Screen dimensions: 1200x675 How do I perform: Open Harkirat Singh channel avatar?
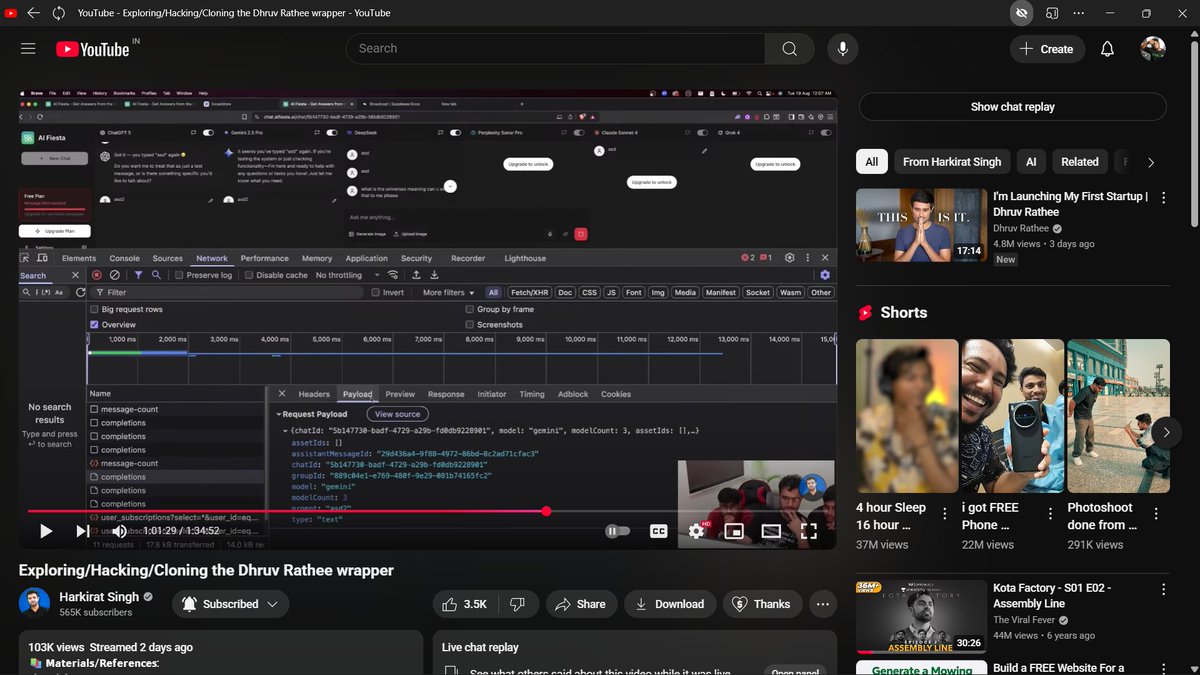pyautogui.click(x=35, y=603)
